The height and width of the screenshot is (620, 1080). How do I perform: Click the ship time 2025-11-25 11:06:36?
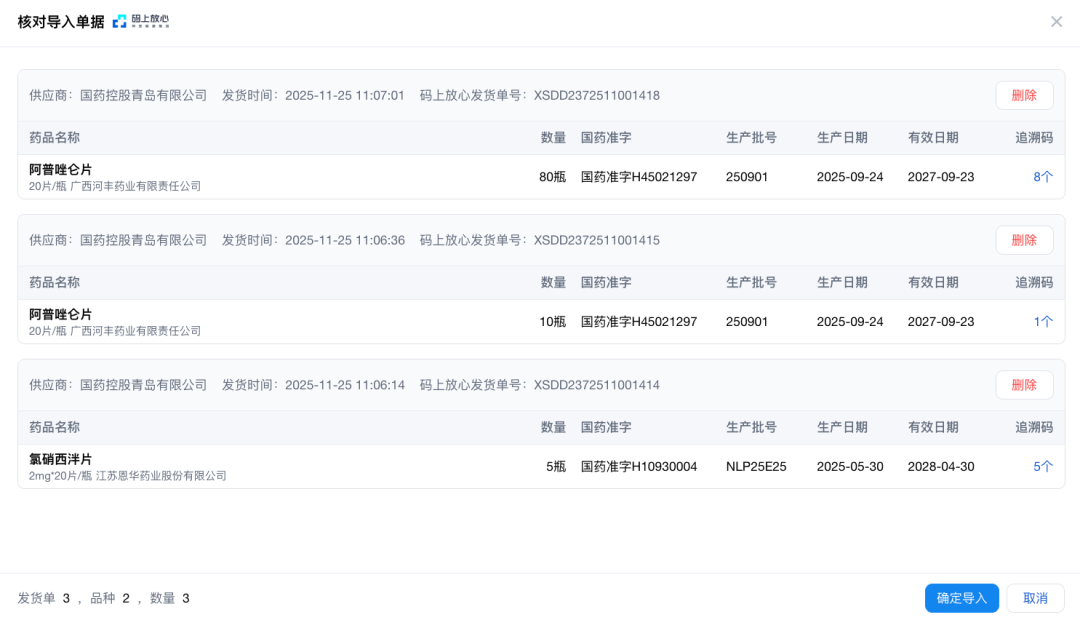coord(345,241)
